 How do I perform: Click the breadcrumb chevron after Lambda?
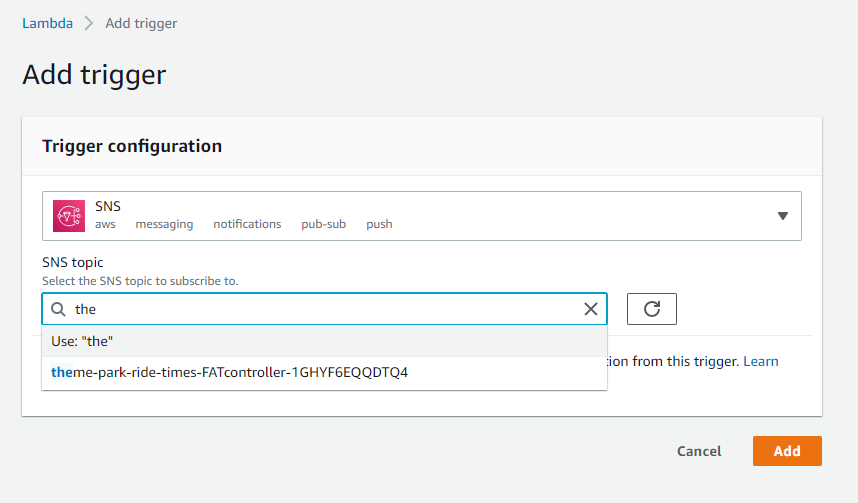89,24
